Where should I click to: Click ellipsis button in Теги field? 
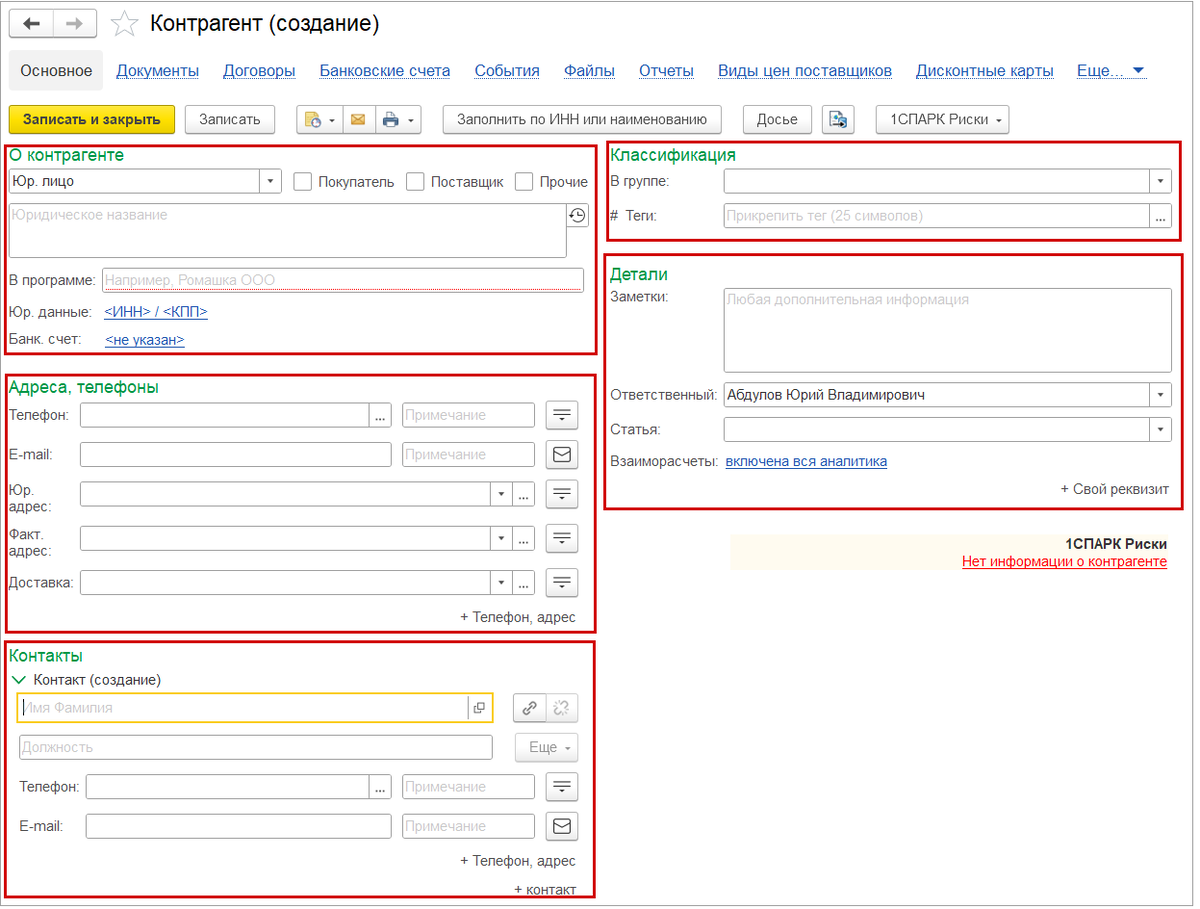tap(1160, 215)
